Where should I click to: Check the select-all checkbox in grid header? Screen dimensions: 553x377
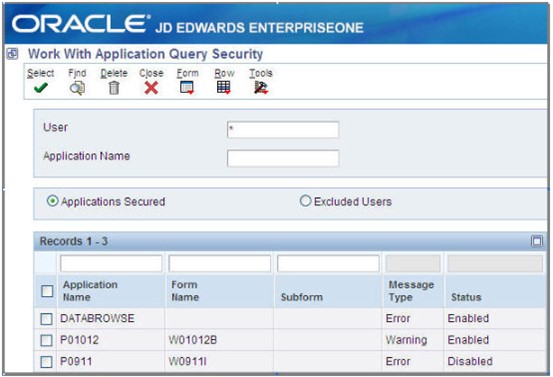click(47, 291)
